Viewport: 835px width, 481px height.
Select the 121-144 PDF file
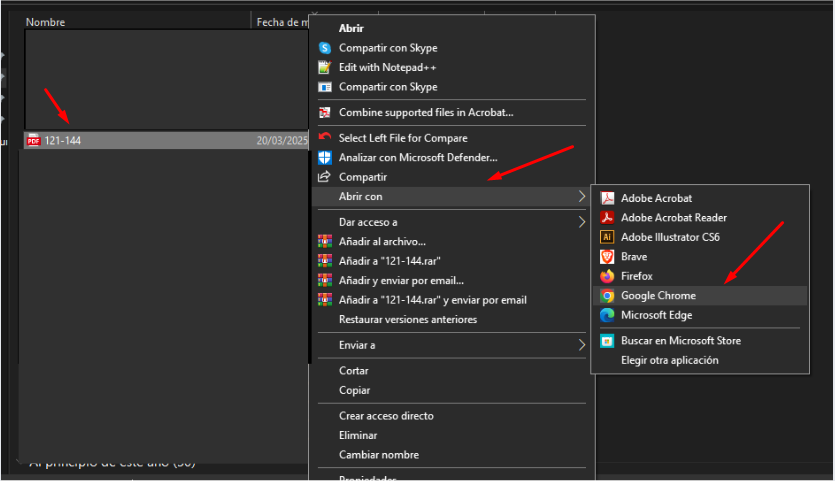[63, 141]
